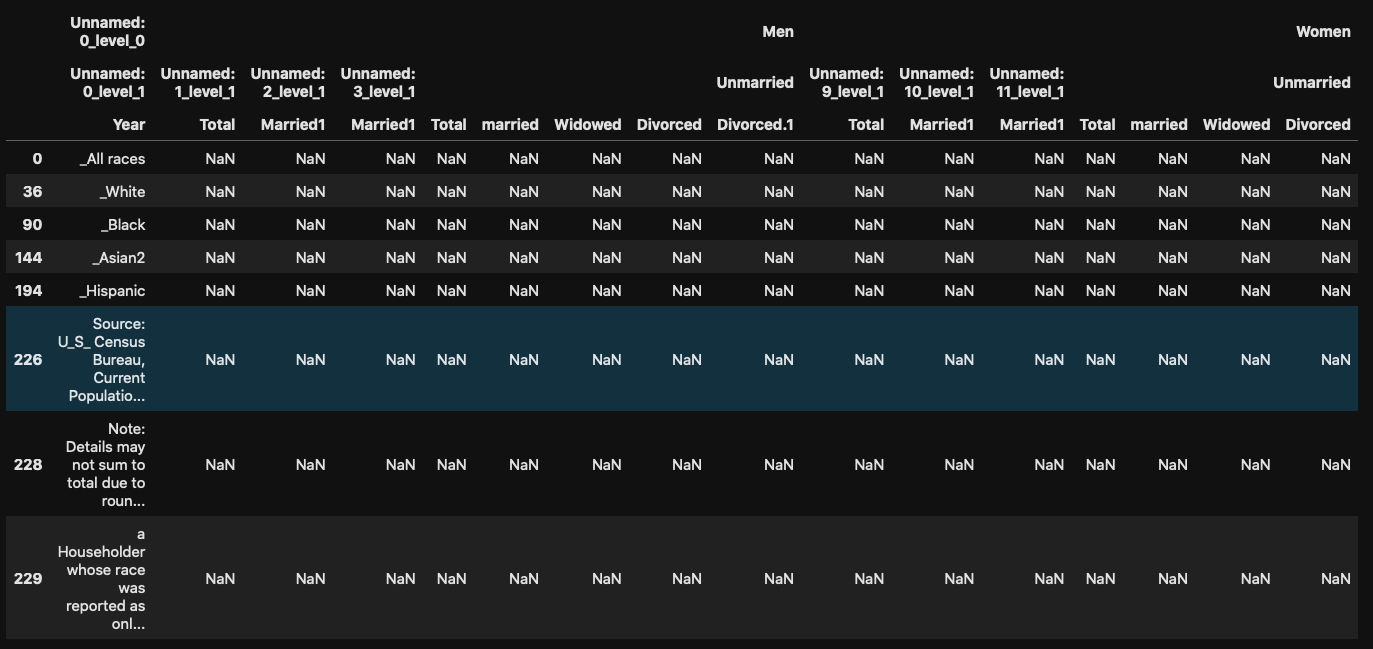
Task: Click the 'Unnamed: 1_level_1' column header
Action: click(x=198, y=82)
